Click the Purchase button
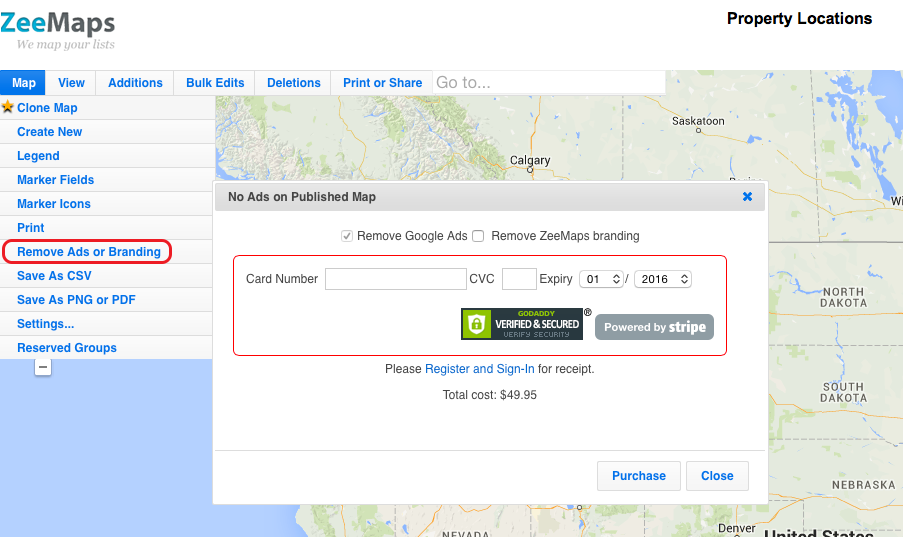This screenshot has width=903, height=537. [638, 476]
